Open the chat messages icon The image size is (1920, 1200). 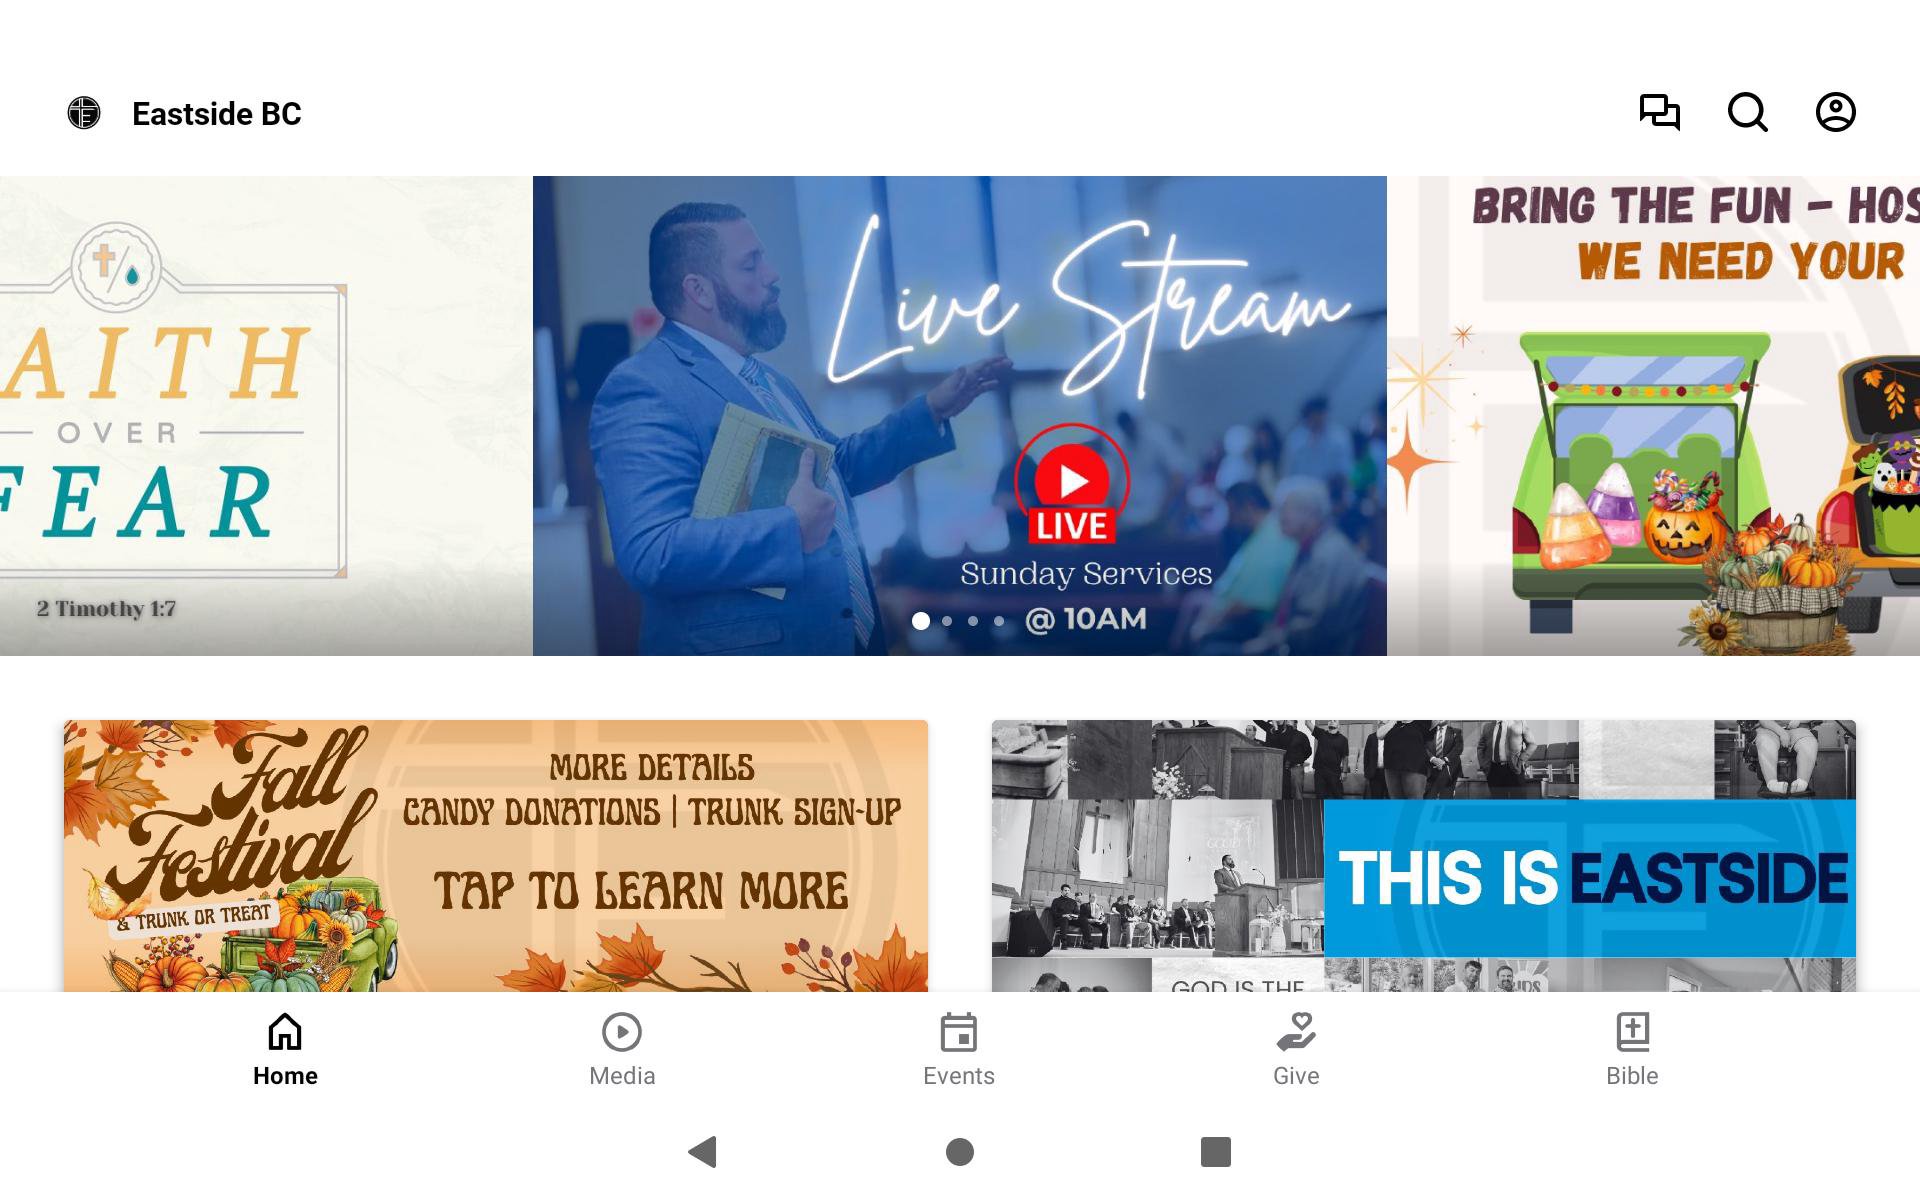pyautogui.click(x=1660, y=112)
